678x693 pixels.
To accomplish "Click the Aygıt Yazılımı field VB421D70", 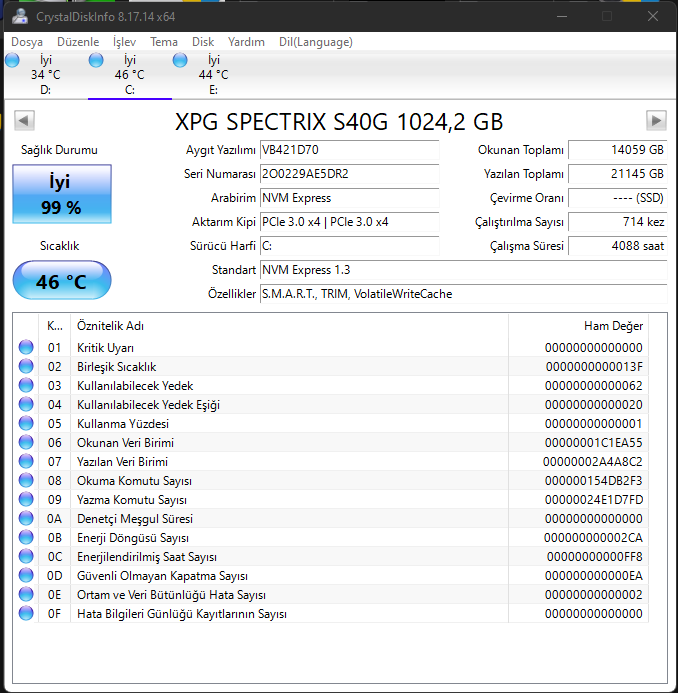I will pyautogui.click(x=350, y=150).
